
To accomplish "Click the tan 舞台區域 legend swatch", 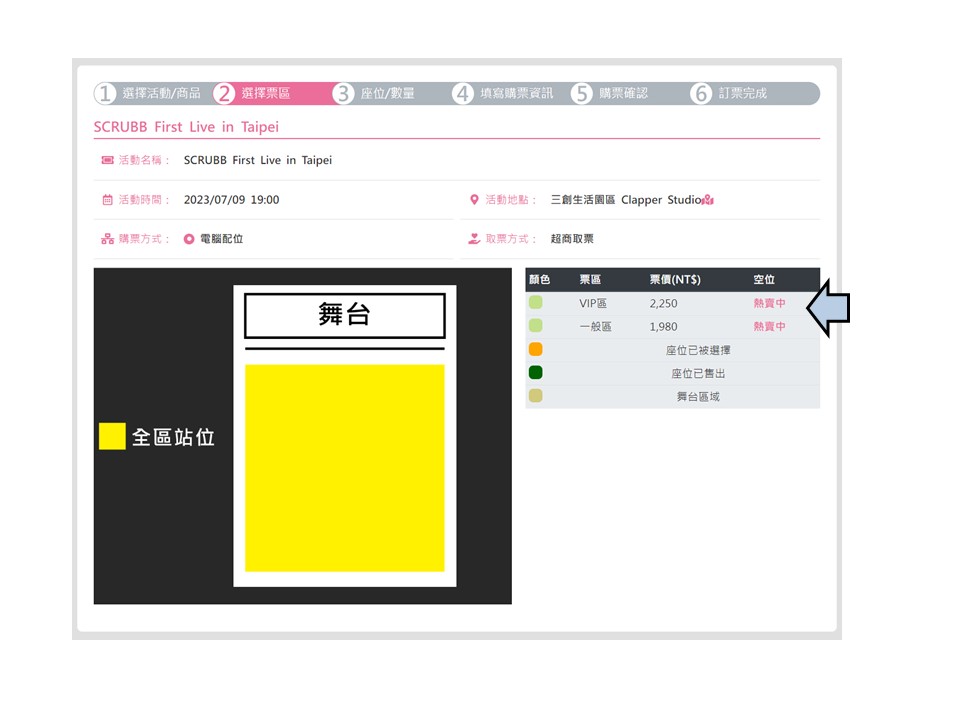I will click(x=535, y=396).
